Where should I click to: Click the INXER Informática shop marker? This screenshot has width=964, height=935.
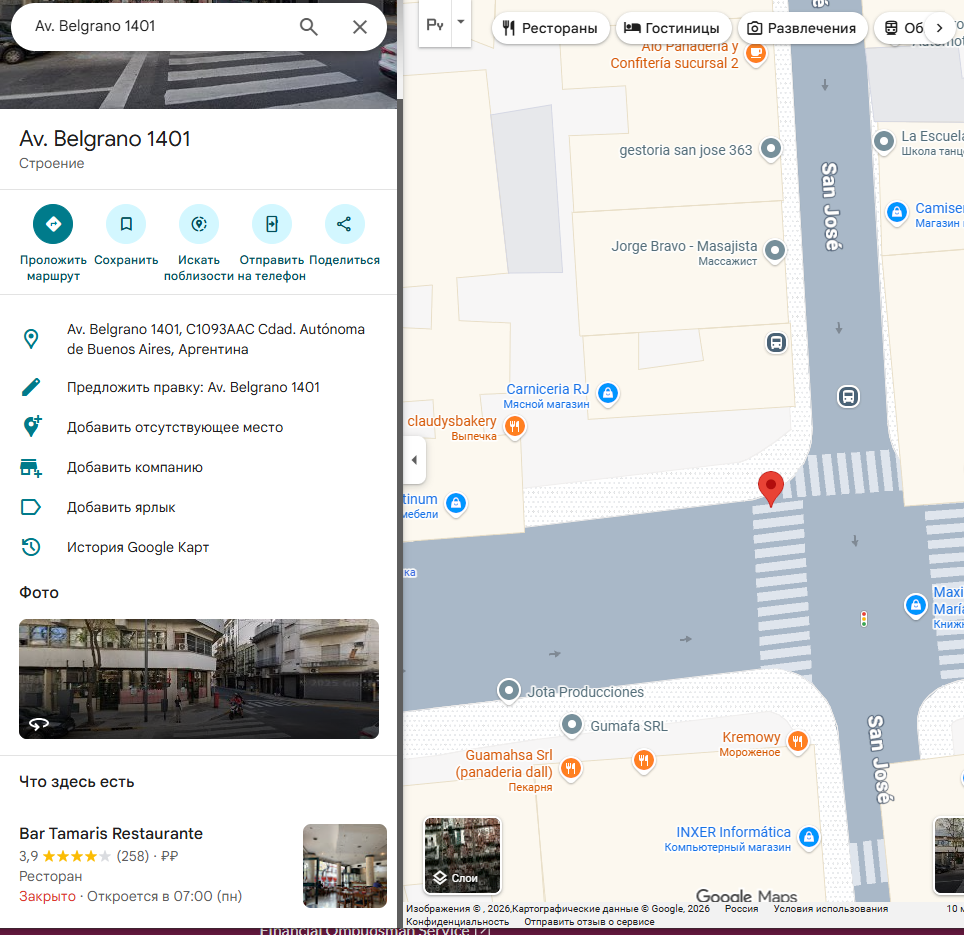point(809,837)
